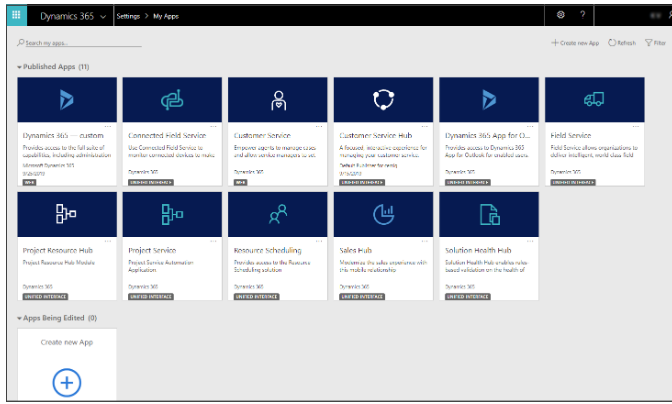Open more options on Project Resource Hub tile
This screenshot has width=672, height=404.
coord(108,241)
